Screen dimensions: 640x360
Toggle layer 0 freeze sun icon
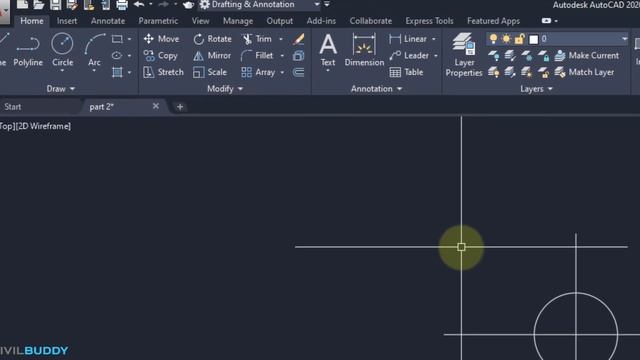(506, 39)
